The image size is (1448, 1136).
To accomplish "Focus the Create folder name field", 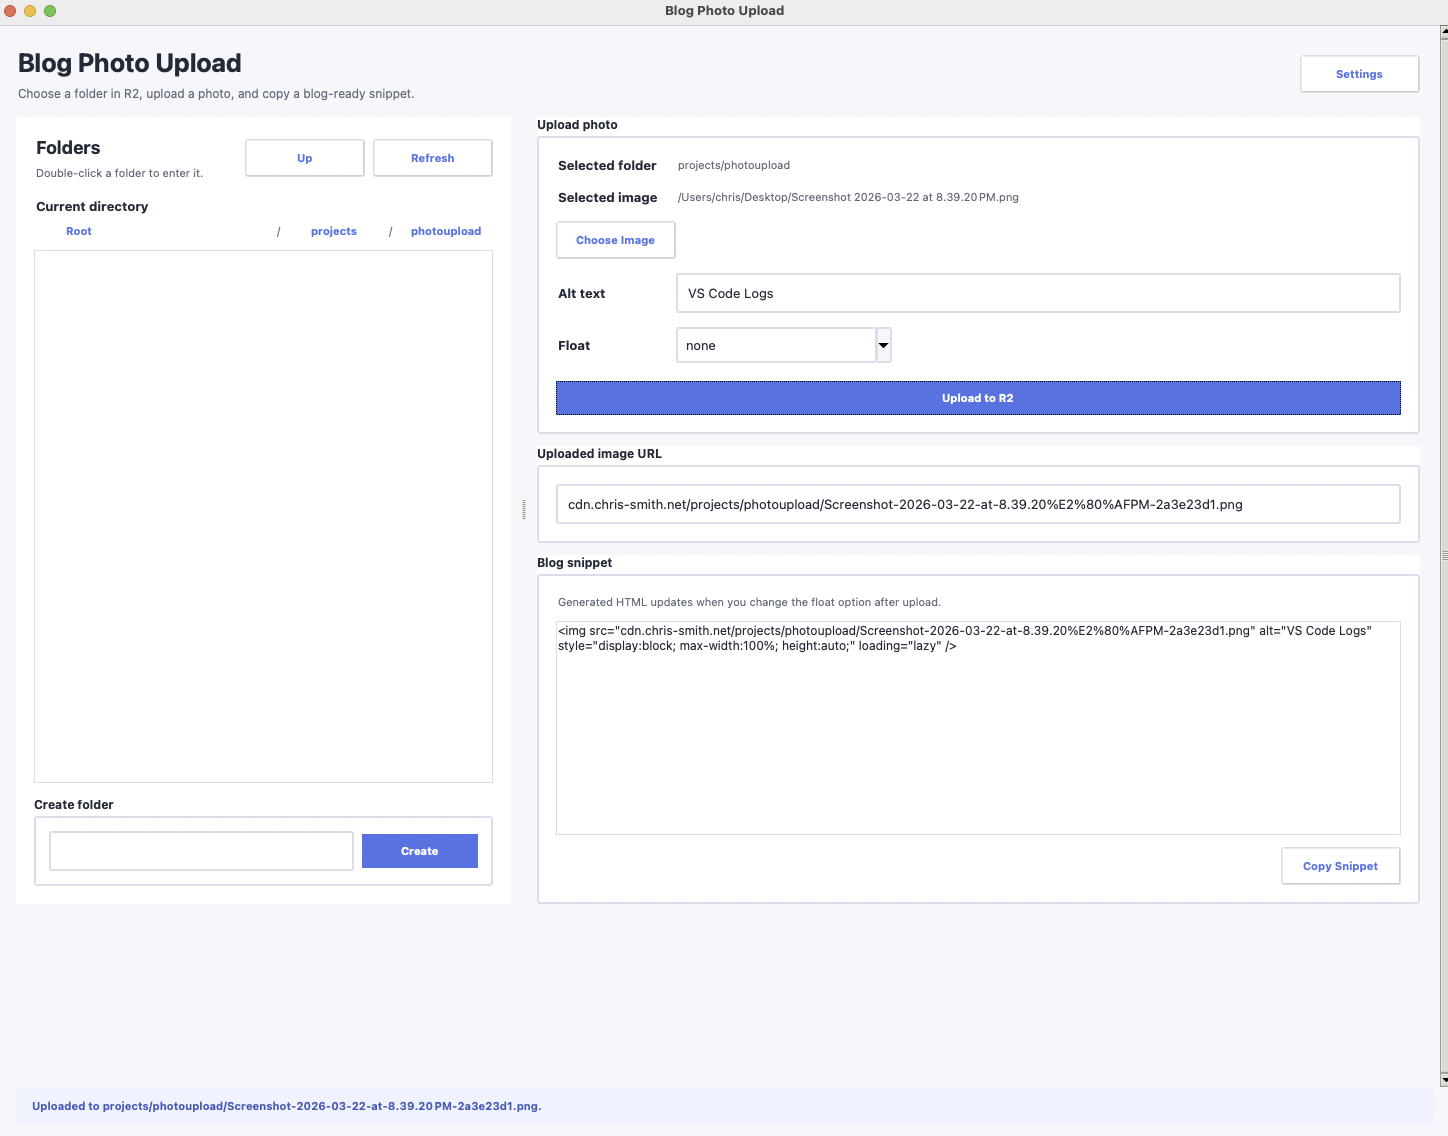I will pyautogui.click(x=201, y=851).
